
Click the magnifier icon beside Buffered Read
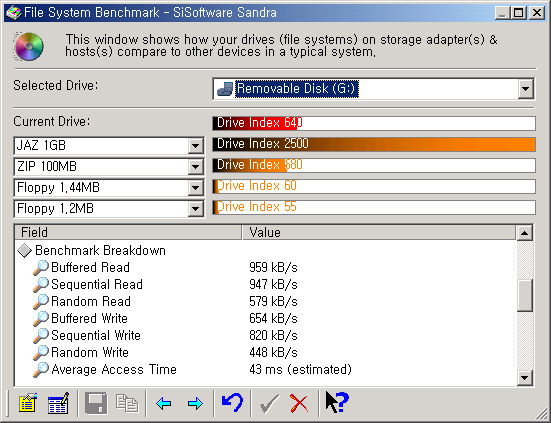tap(41, 268)
